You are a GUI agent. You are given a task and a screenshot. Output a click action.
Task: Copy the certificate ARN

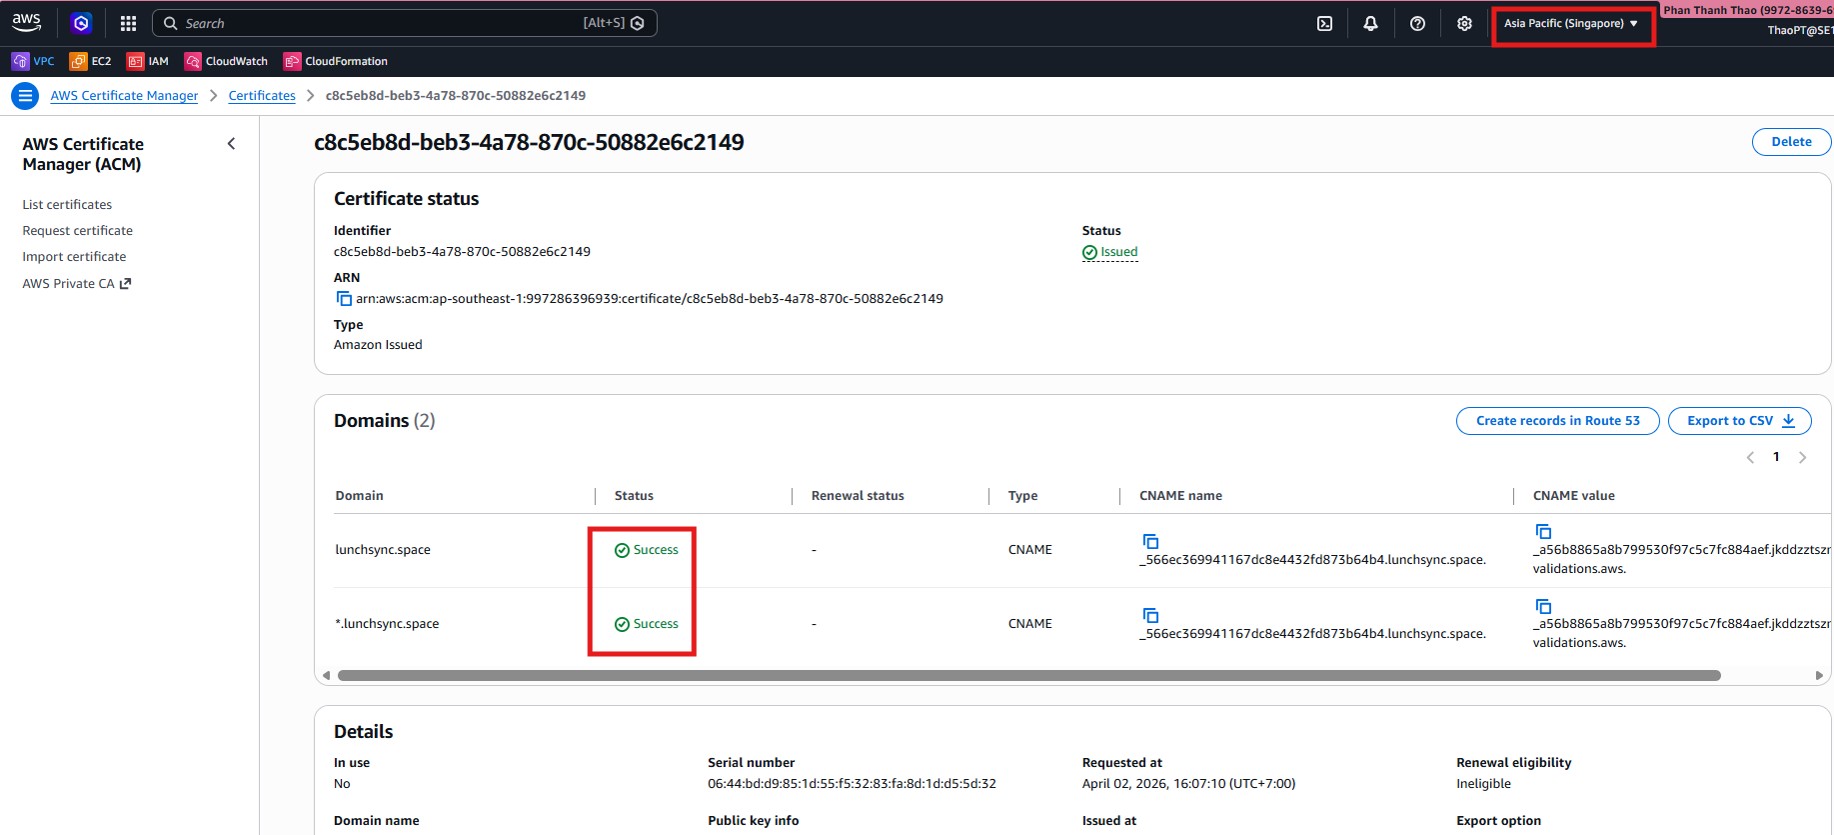[343, 299]
